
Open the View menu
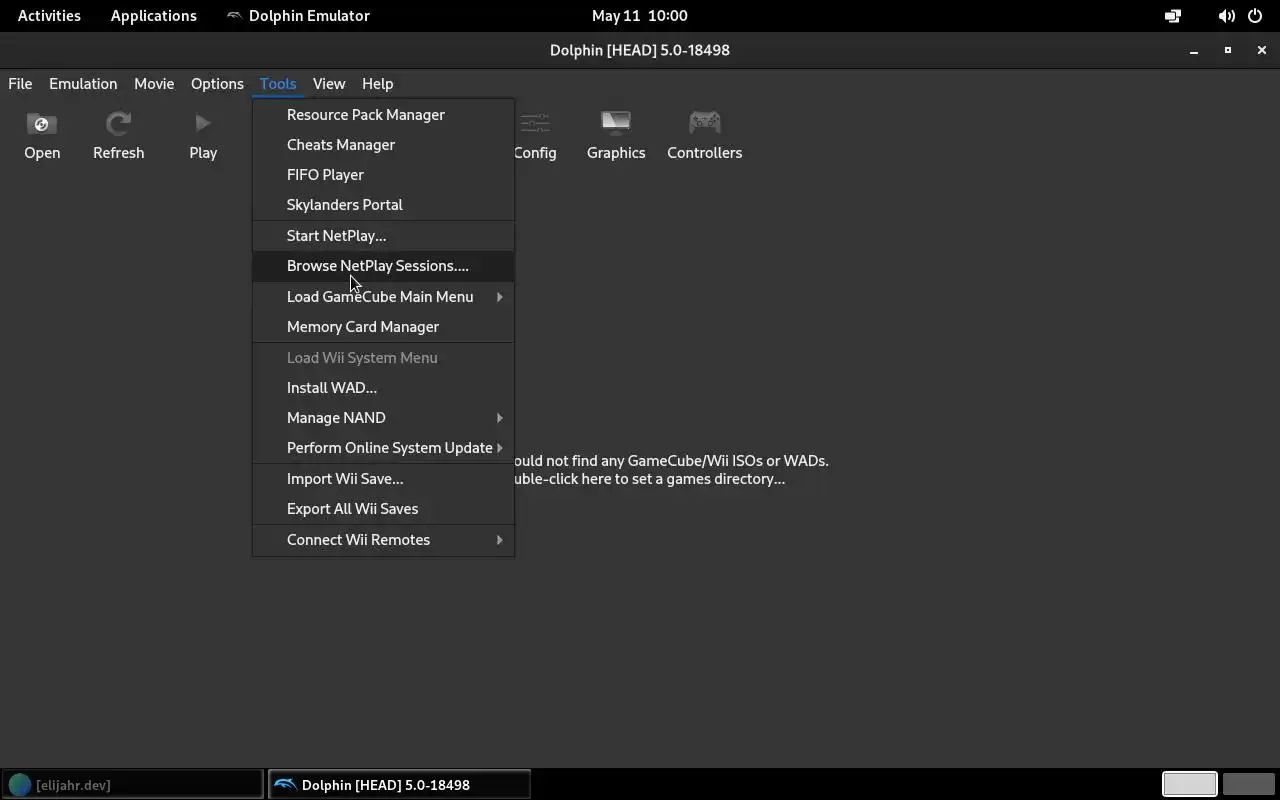[x=329, y=84]
